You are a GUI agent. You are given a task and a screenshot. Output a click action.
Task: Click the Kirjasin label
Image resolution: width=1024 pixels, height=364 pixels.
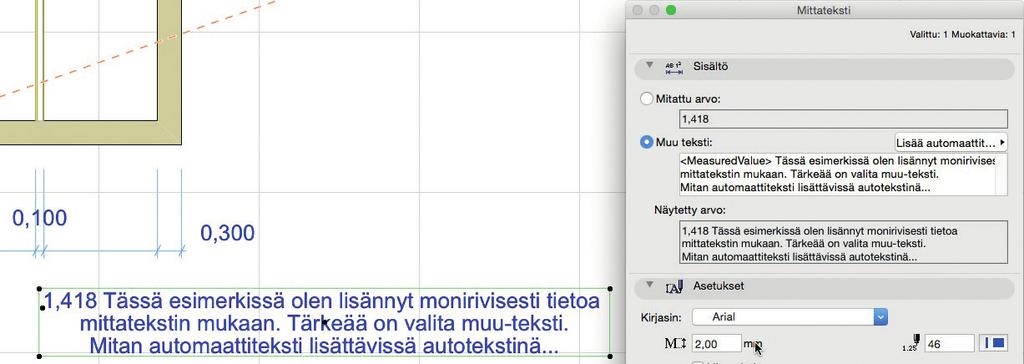click(662, 317)
